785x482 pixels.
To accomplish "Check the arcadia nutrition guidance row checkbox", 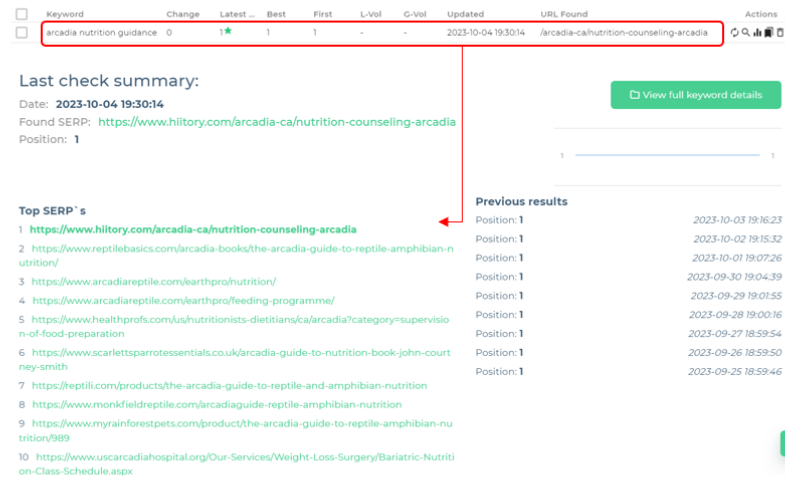I will pos(22,33).
